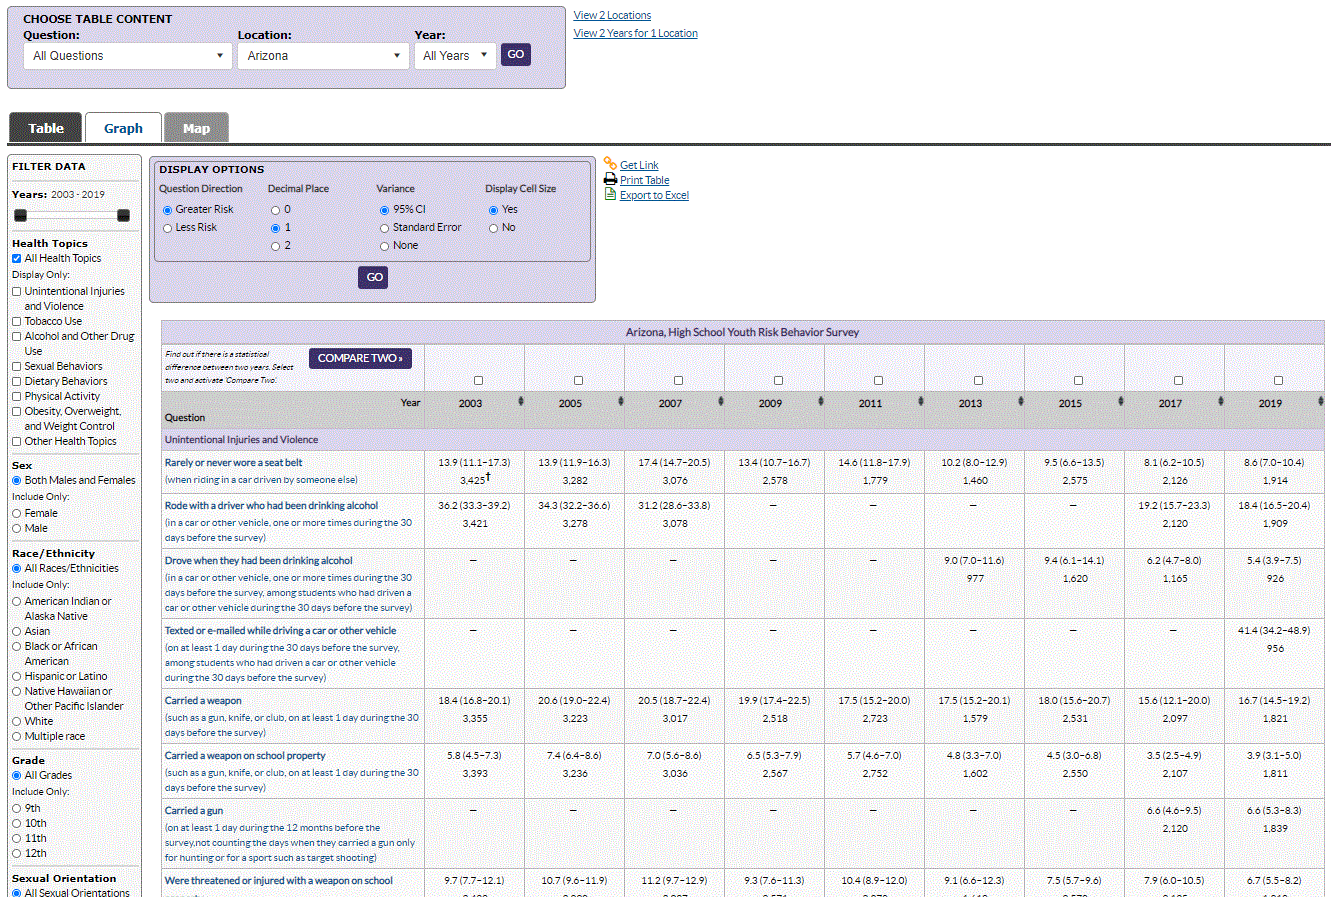Sort by the 2019 column arrows
Viewport: 1331px width, 897px height.
click(1320, 401)
